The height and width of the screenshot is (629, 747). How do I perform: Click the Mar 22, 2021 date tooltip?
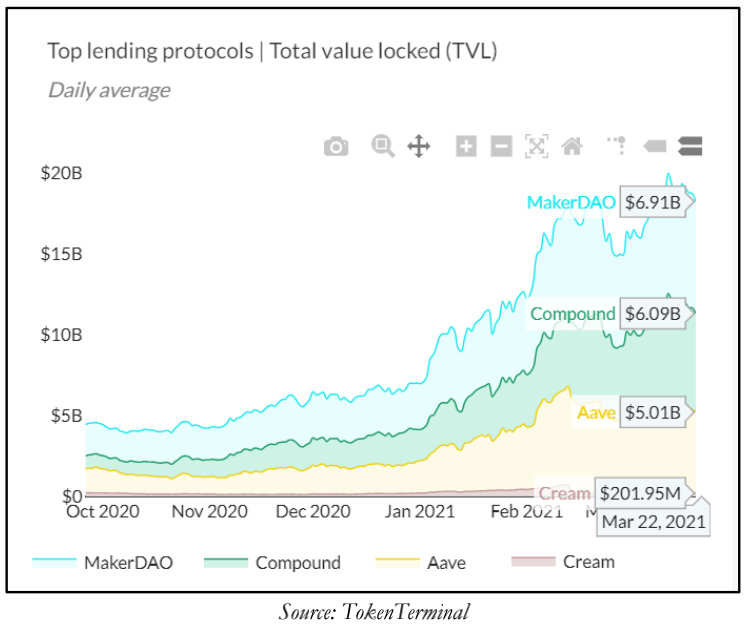tap(655, 521)
